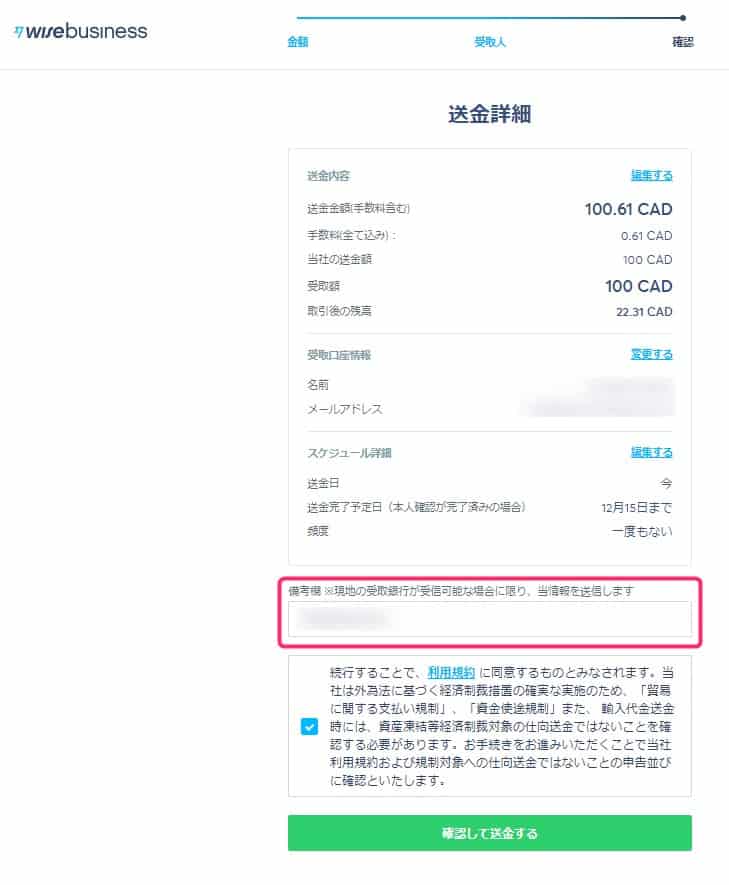Click the green 確認して送金する button
729x885 pixels.
tap(490, 833)
